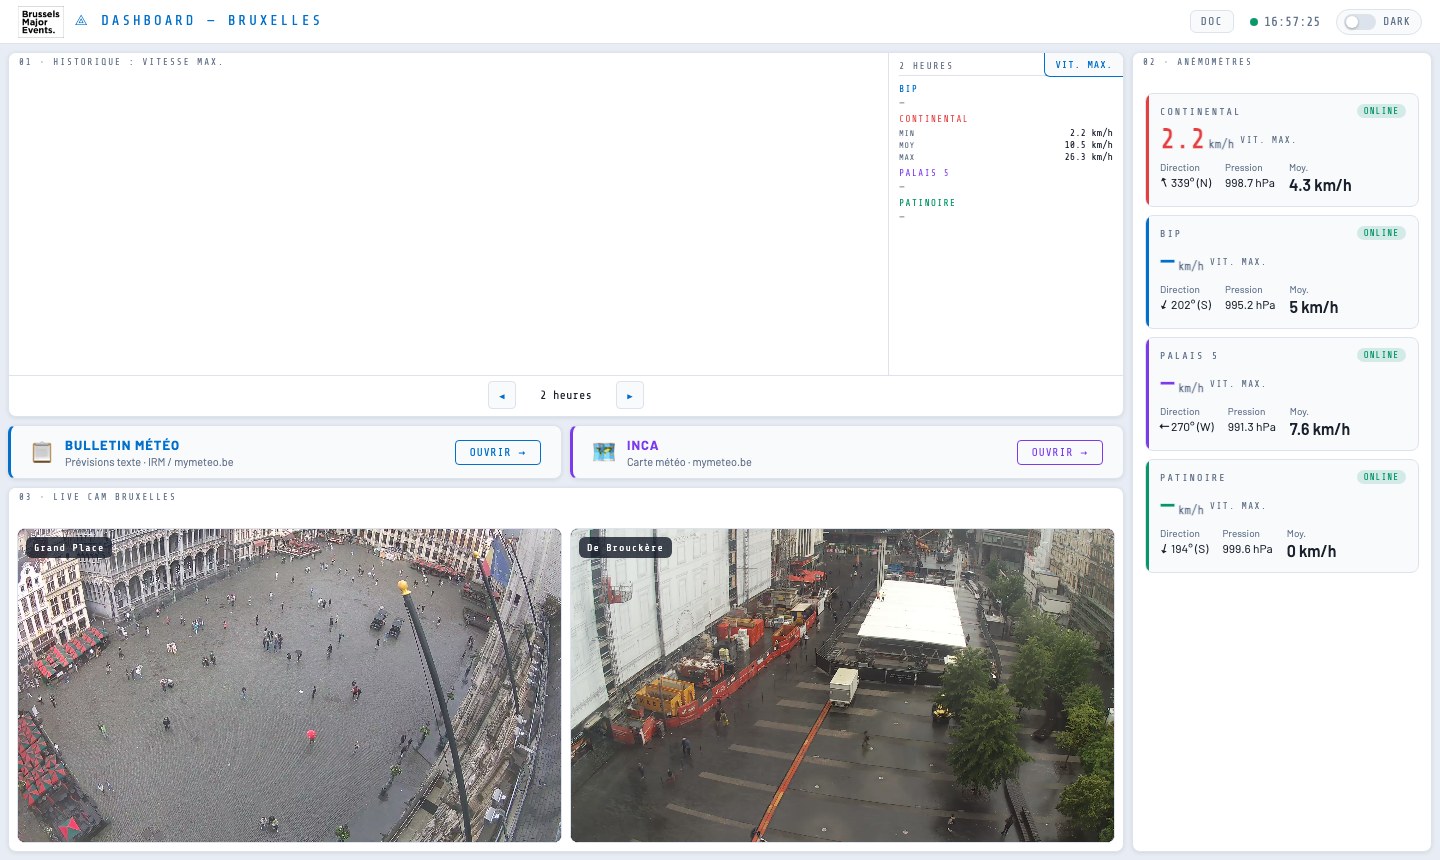The width and height of the screenshot is (1440, 860).
Task: Click the Patinoire pressure 999.6 hPa
Action: point(1247,550)
